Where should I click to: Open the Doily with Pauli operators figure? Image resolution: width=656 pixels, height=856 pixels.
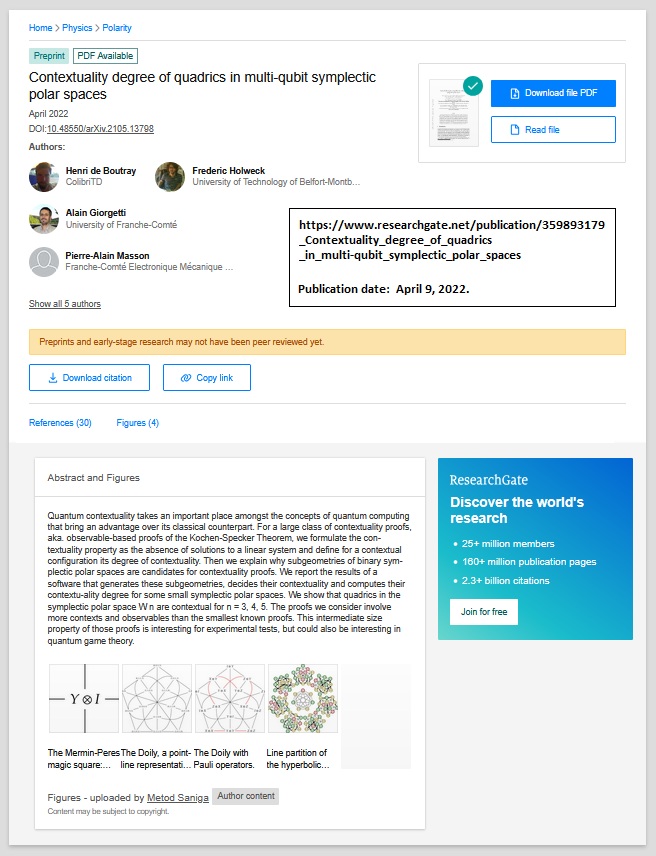230,699
